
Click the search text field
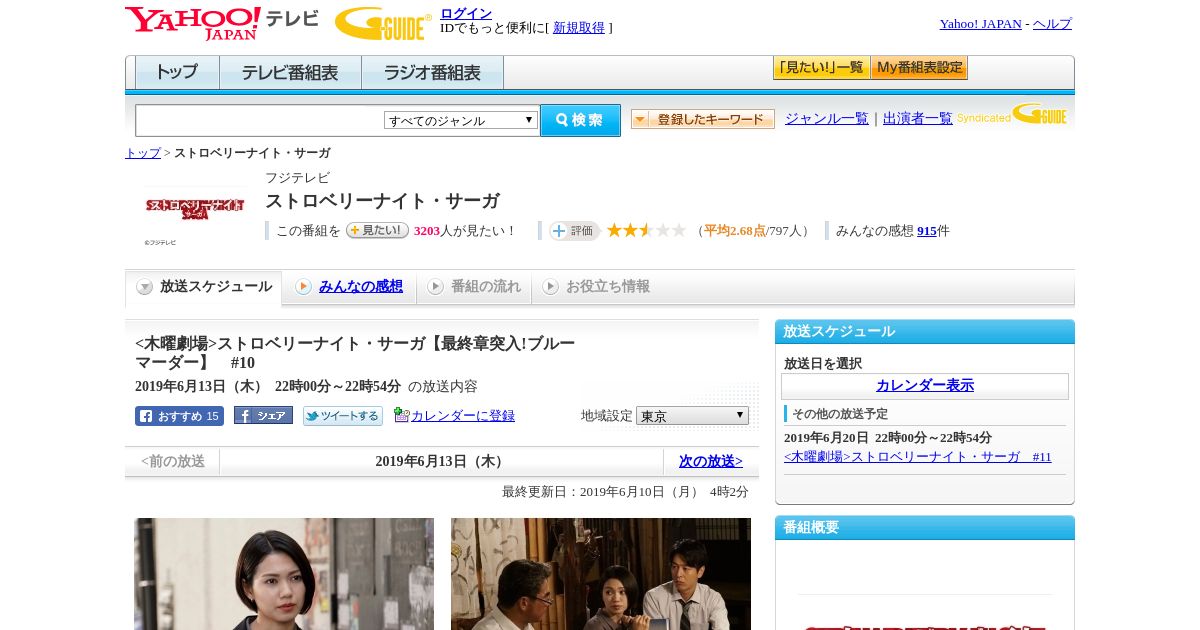click(260, 120)
